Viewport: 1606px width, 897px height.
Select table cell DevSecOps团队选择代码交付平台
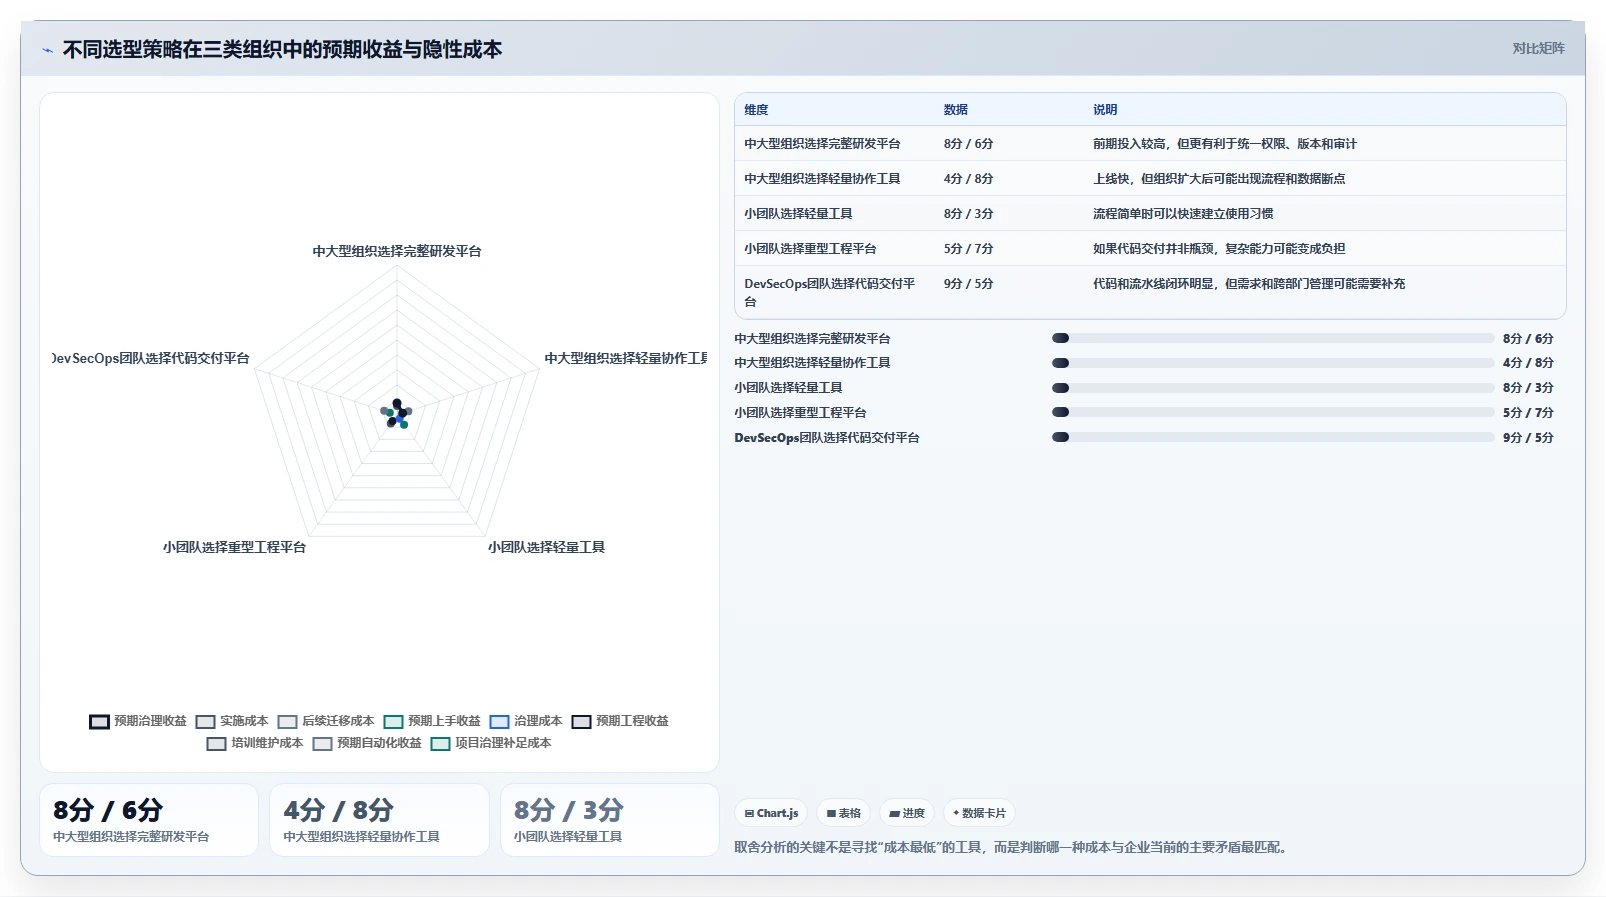[830, 293]
